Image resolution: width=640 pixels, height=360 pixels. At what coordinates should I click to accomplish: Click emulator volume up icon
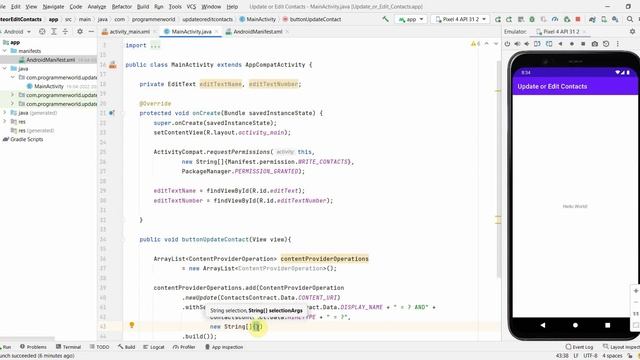(517, 44)
